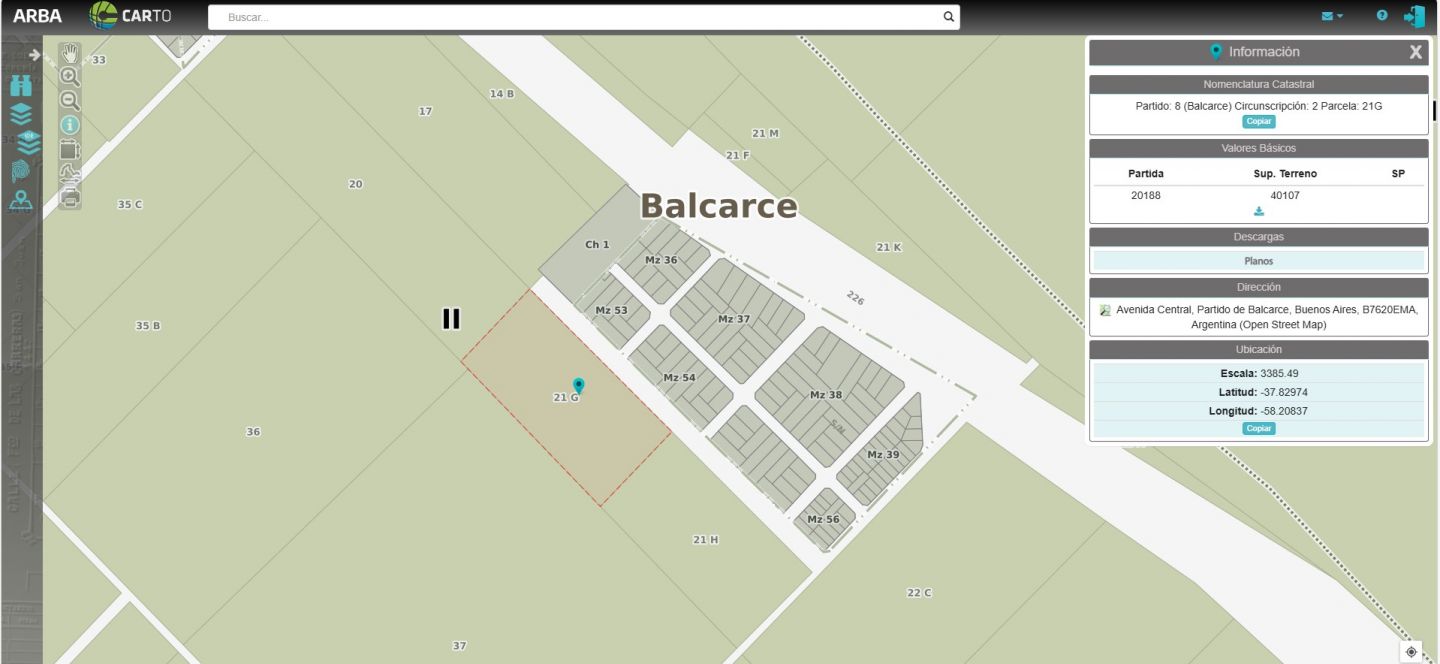Viewport: 1440px width, 664px height.
Task: Open the print map tool
Action: click(70, 197)
